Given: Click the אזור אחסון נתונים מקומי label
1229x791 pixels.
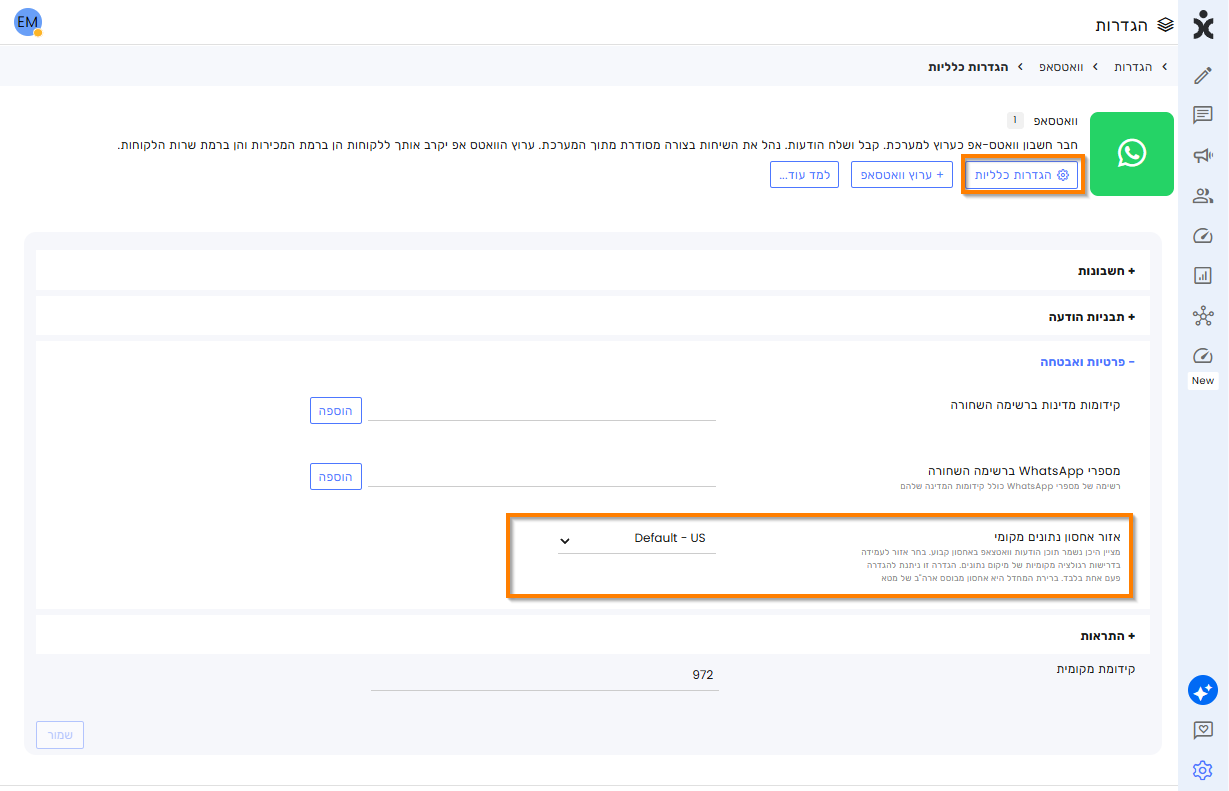Looking at the screenshot, I should point(1058,538).
